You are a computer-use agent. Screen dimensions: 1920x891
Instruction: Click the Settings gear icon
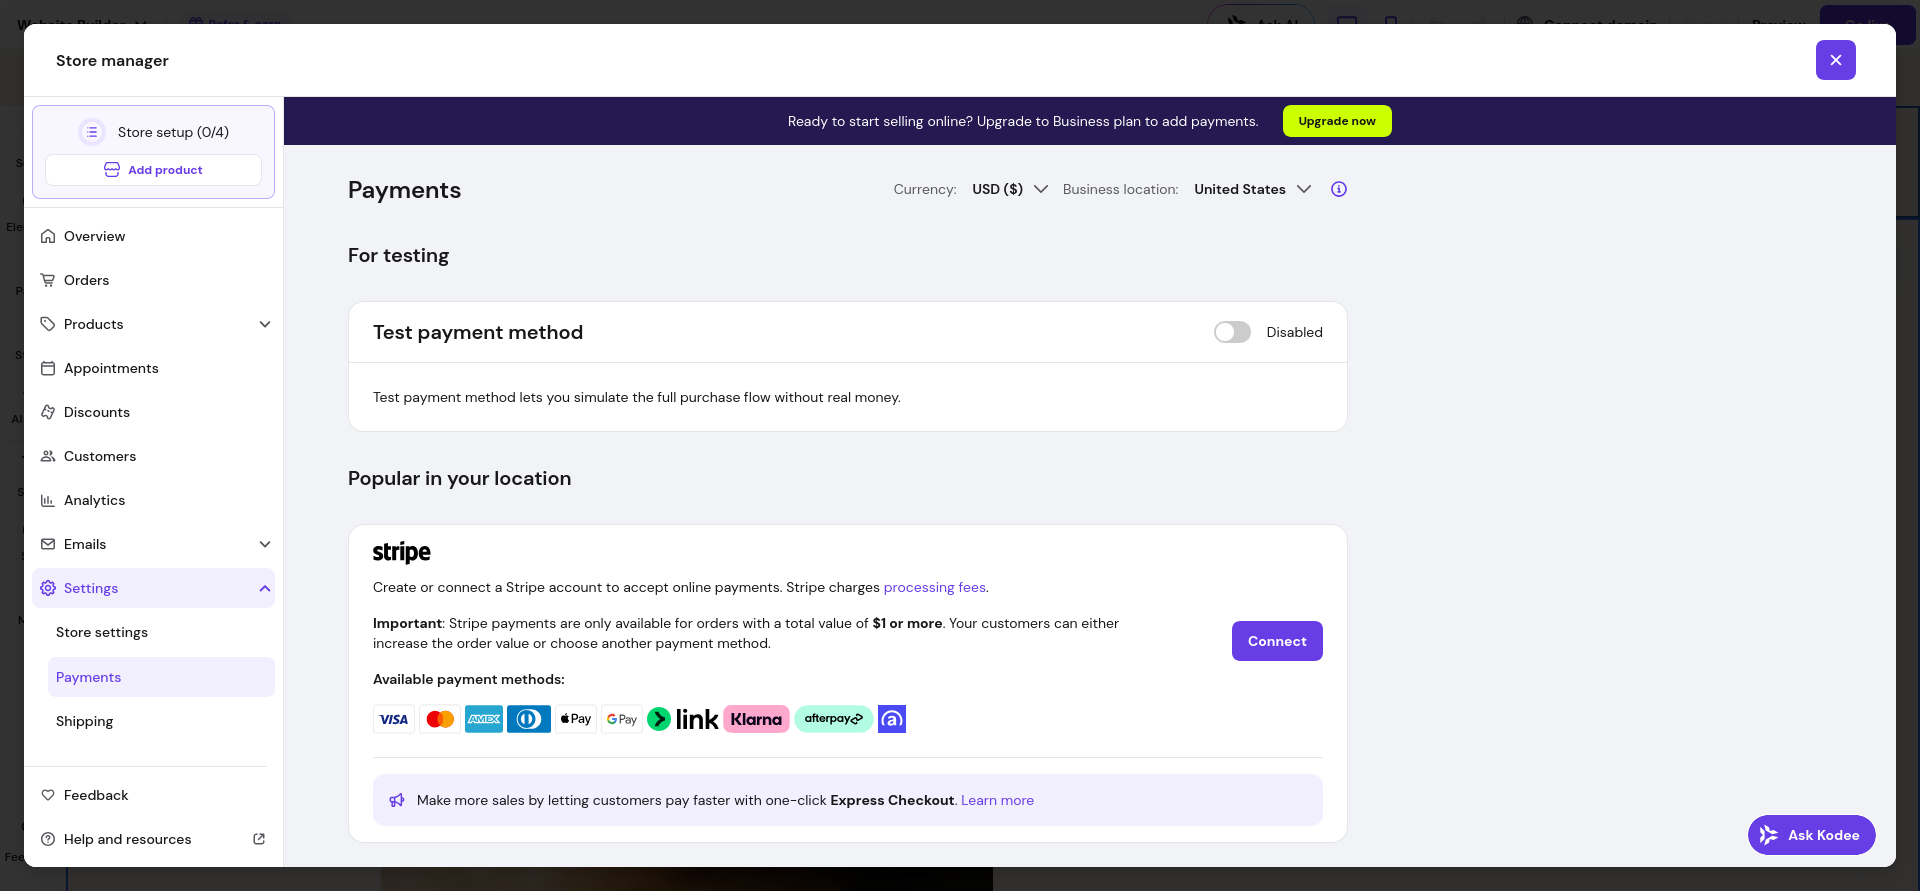pos(48,588)
